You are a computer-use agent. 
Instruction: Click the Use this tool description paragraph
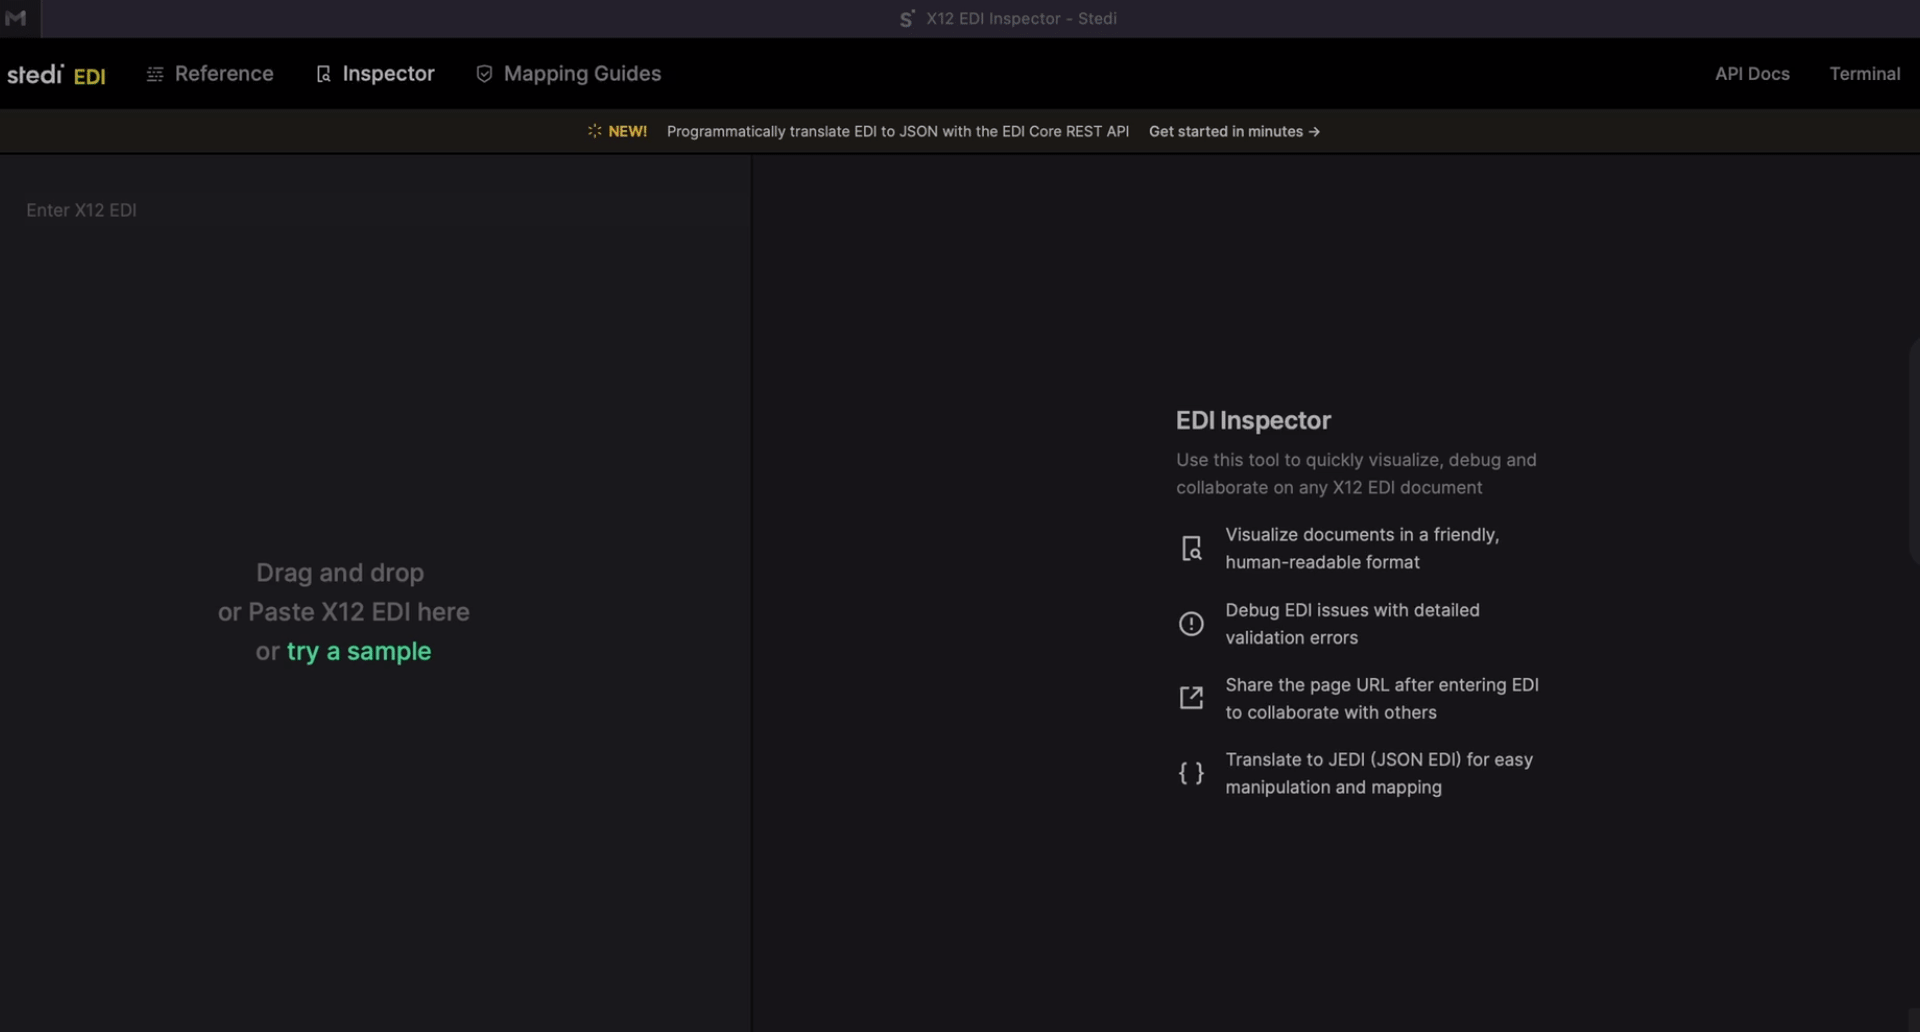pos(1356,474)
